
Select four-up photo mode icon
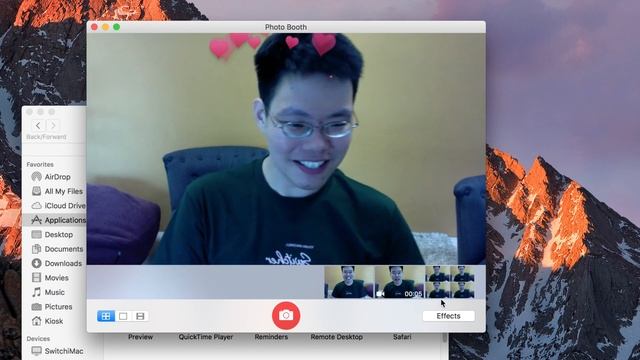(106, 316)
